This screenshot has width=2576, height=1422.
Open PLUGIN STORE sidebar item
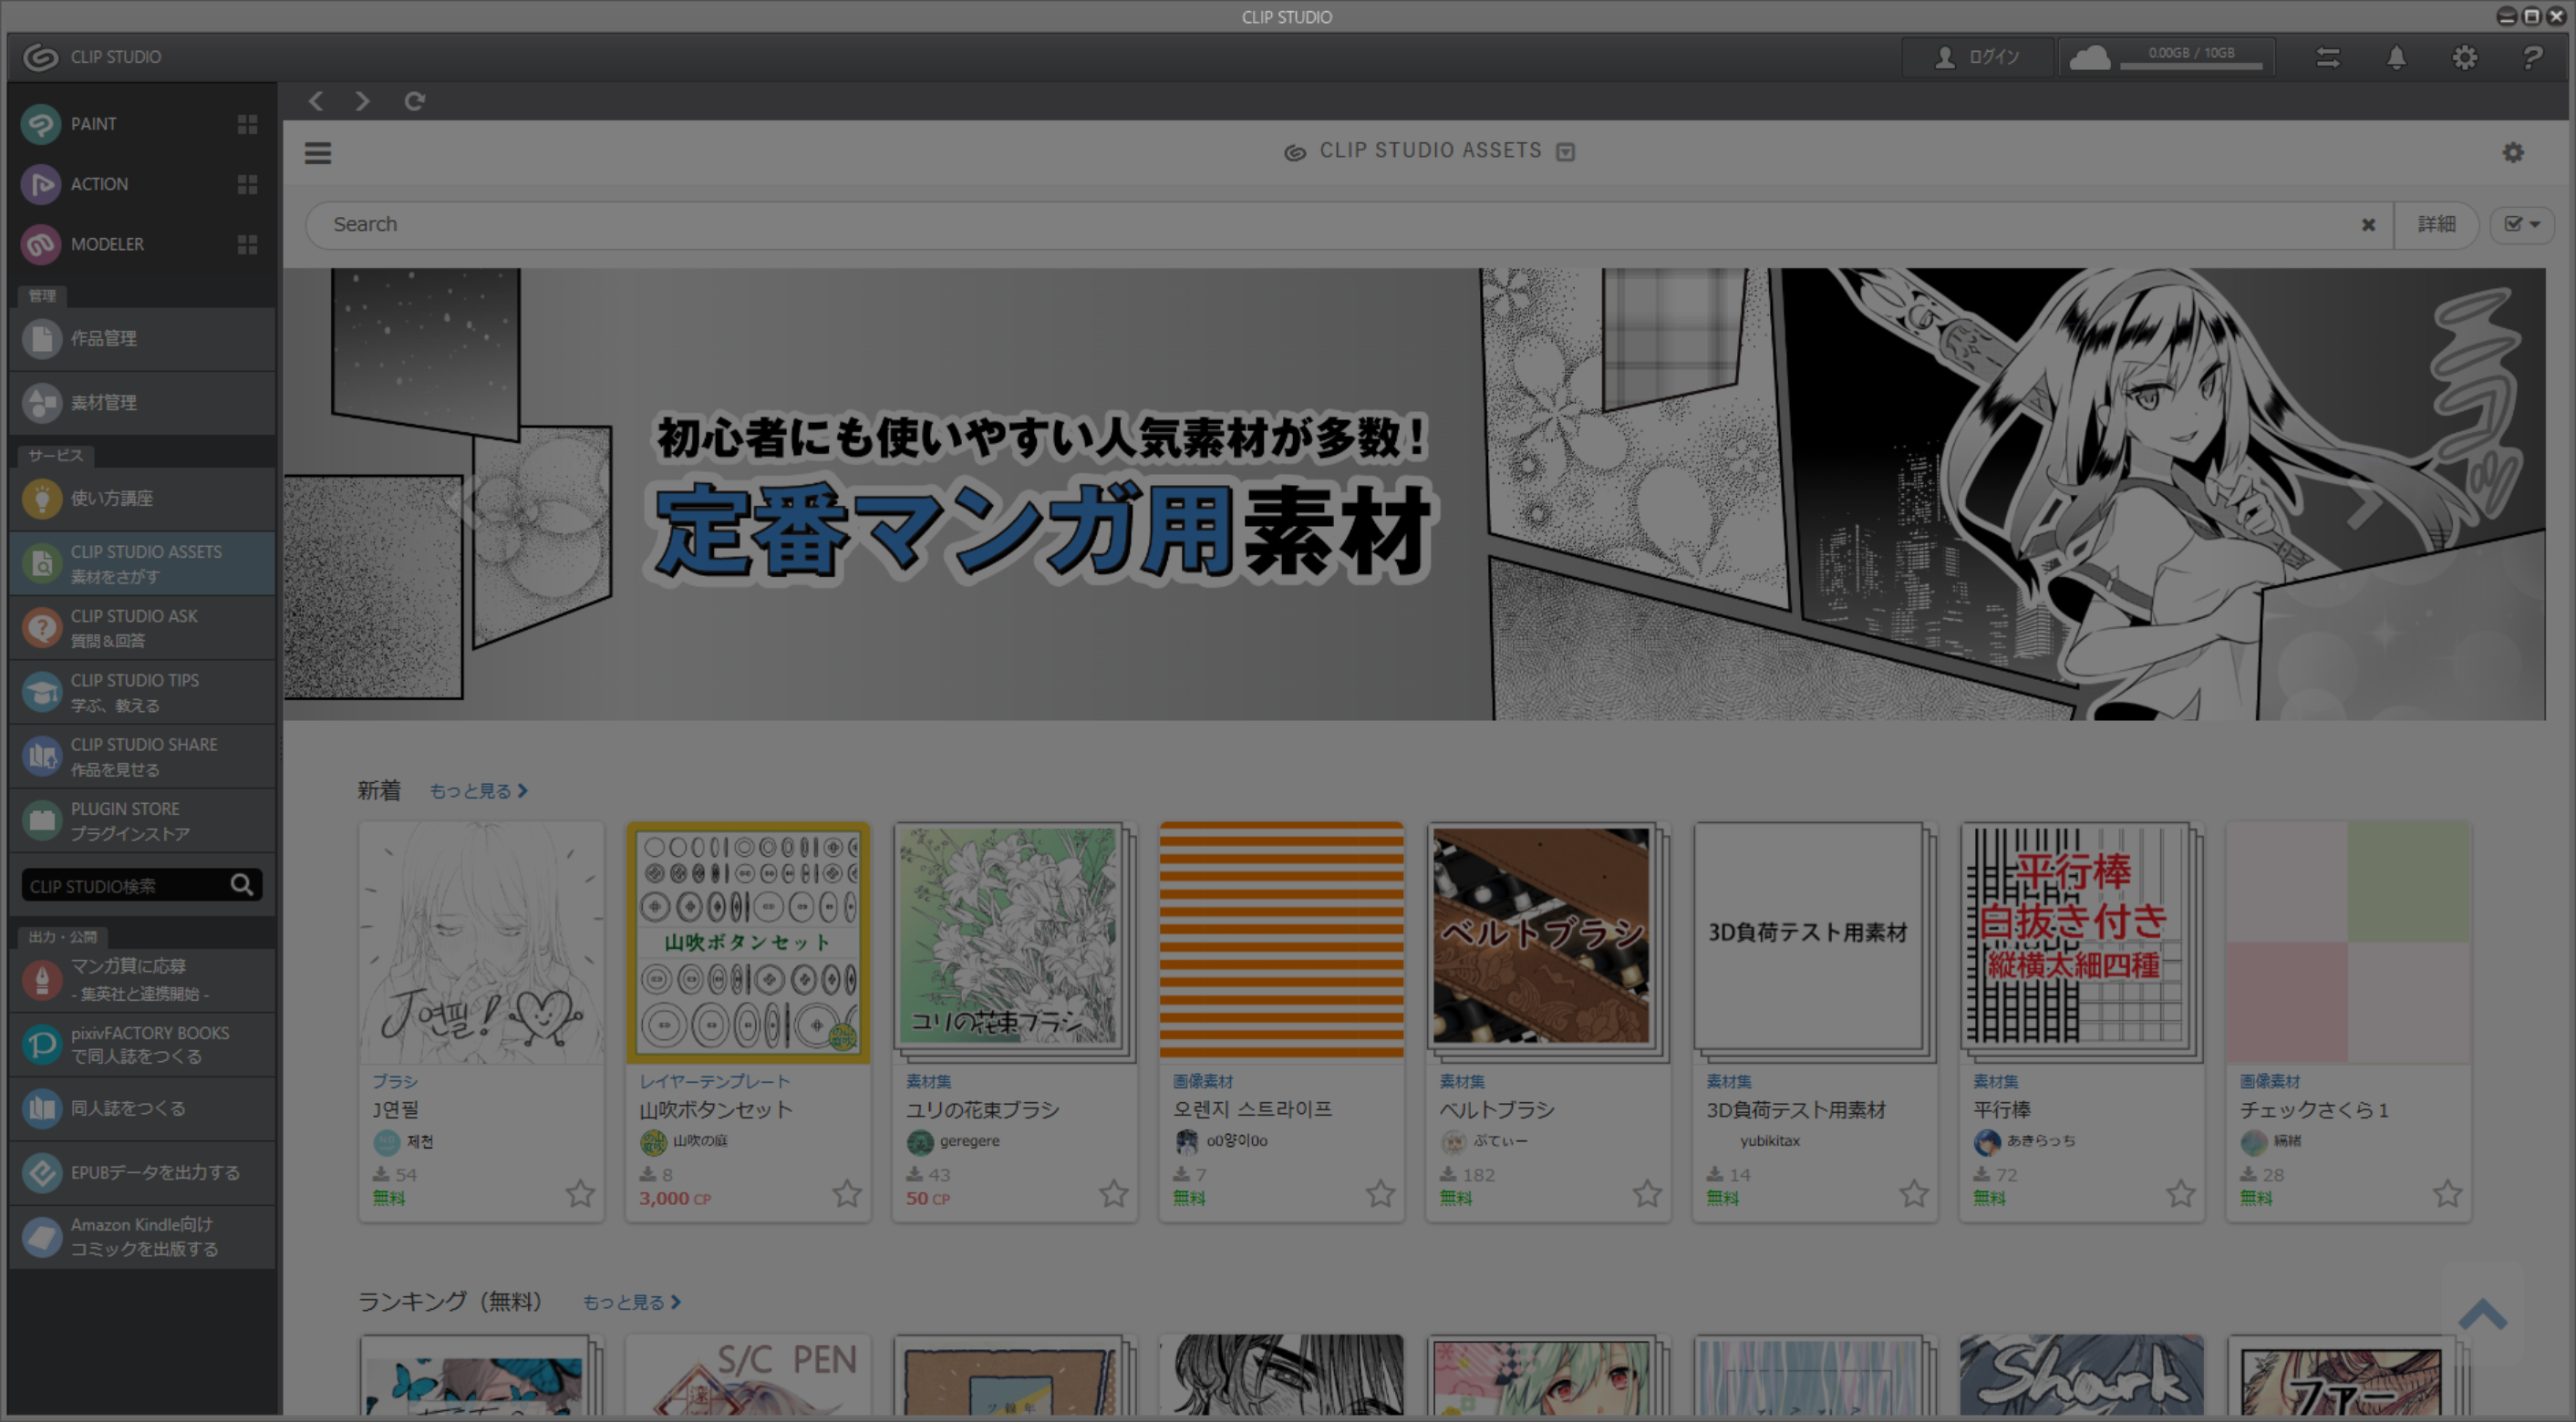point(142,821)
